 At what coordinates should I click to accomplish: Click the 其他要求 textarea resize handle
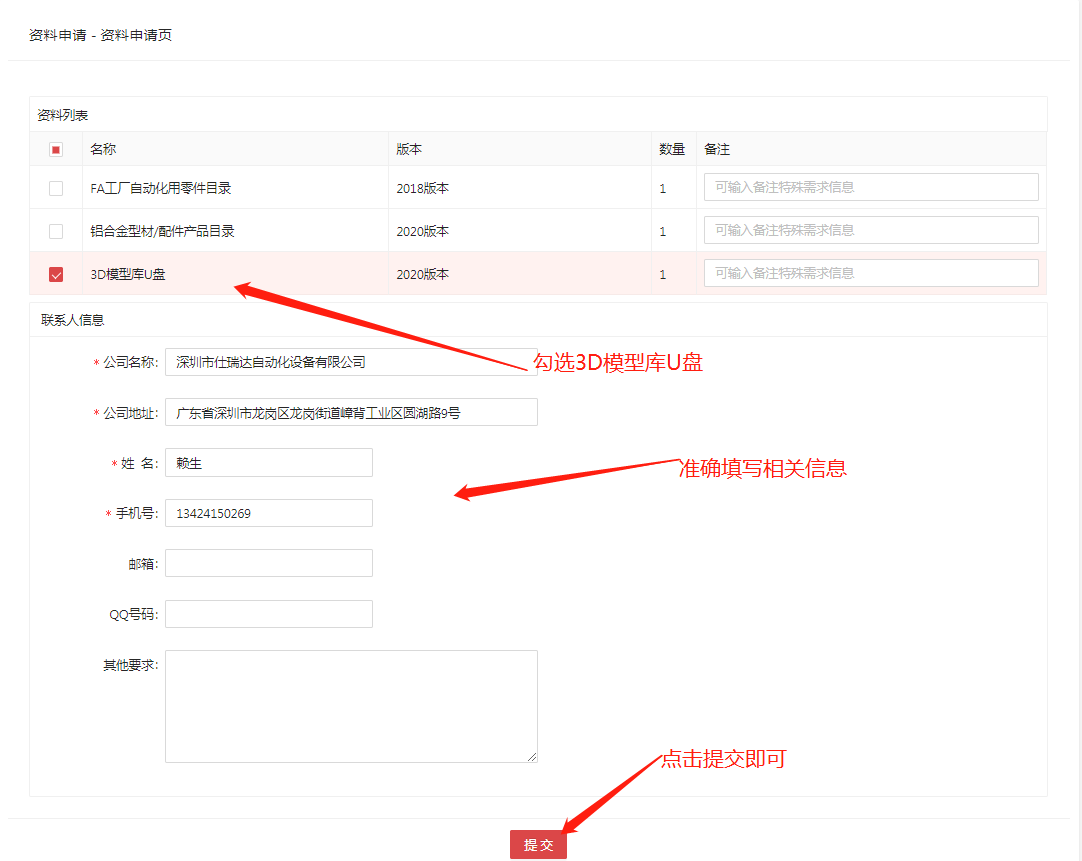[x=533, y=758]
